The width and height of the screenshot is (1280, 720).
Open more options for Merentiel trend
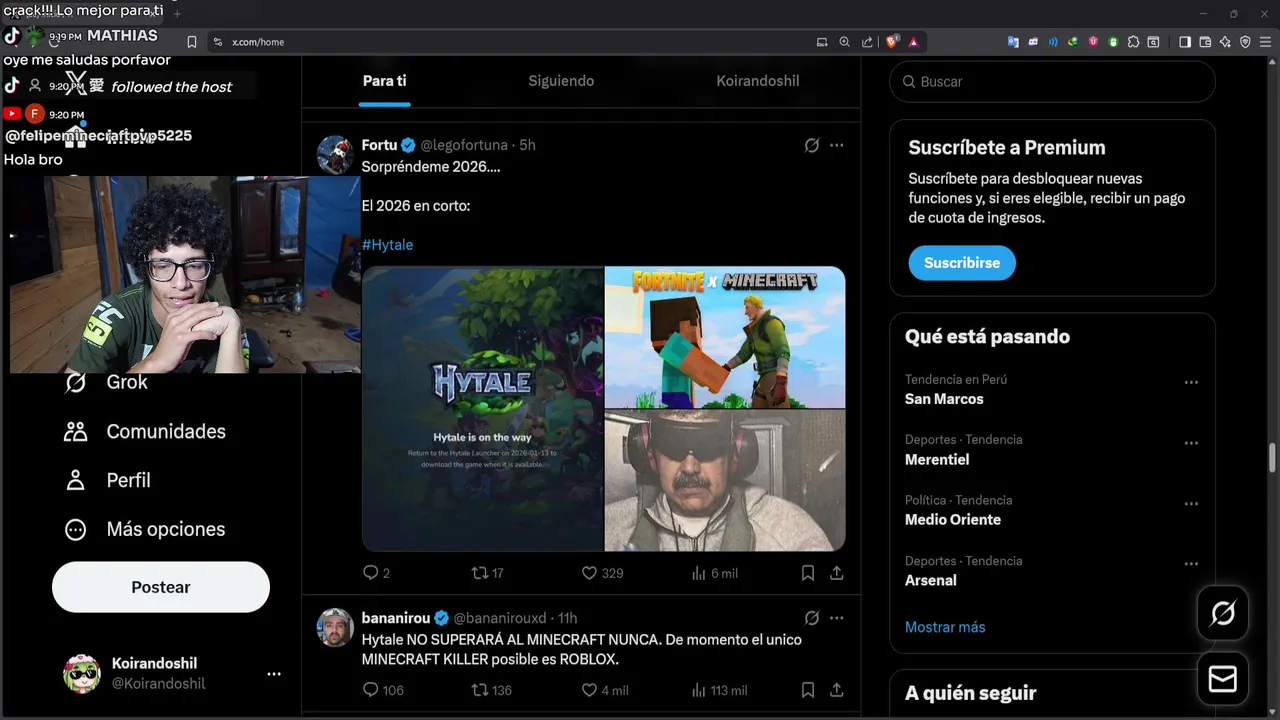click(x=1191, y=443)
